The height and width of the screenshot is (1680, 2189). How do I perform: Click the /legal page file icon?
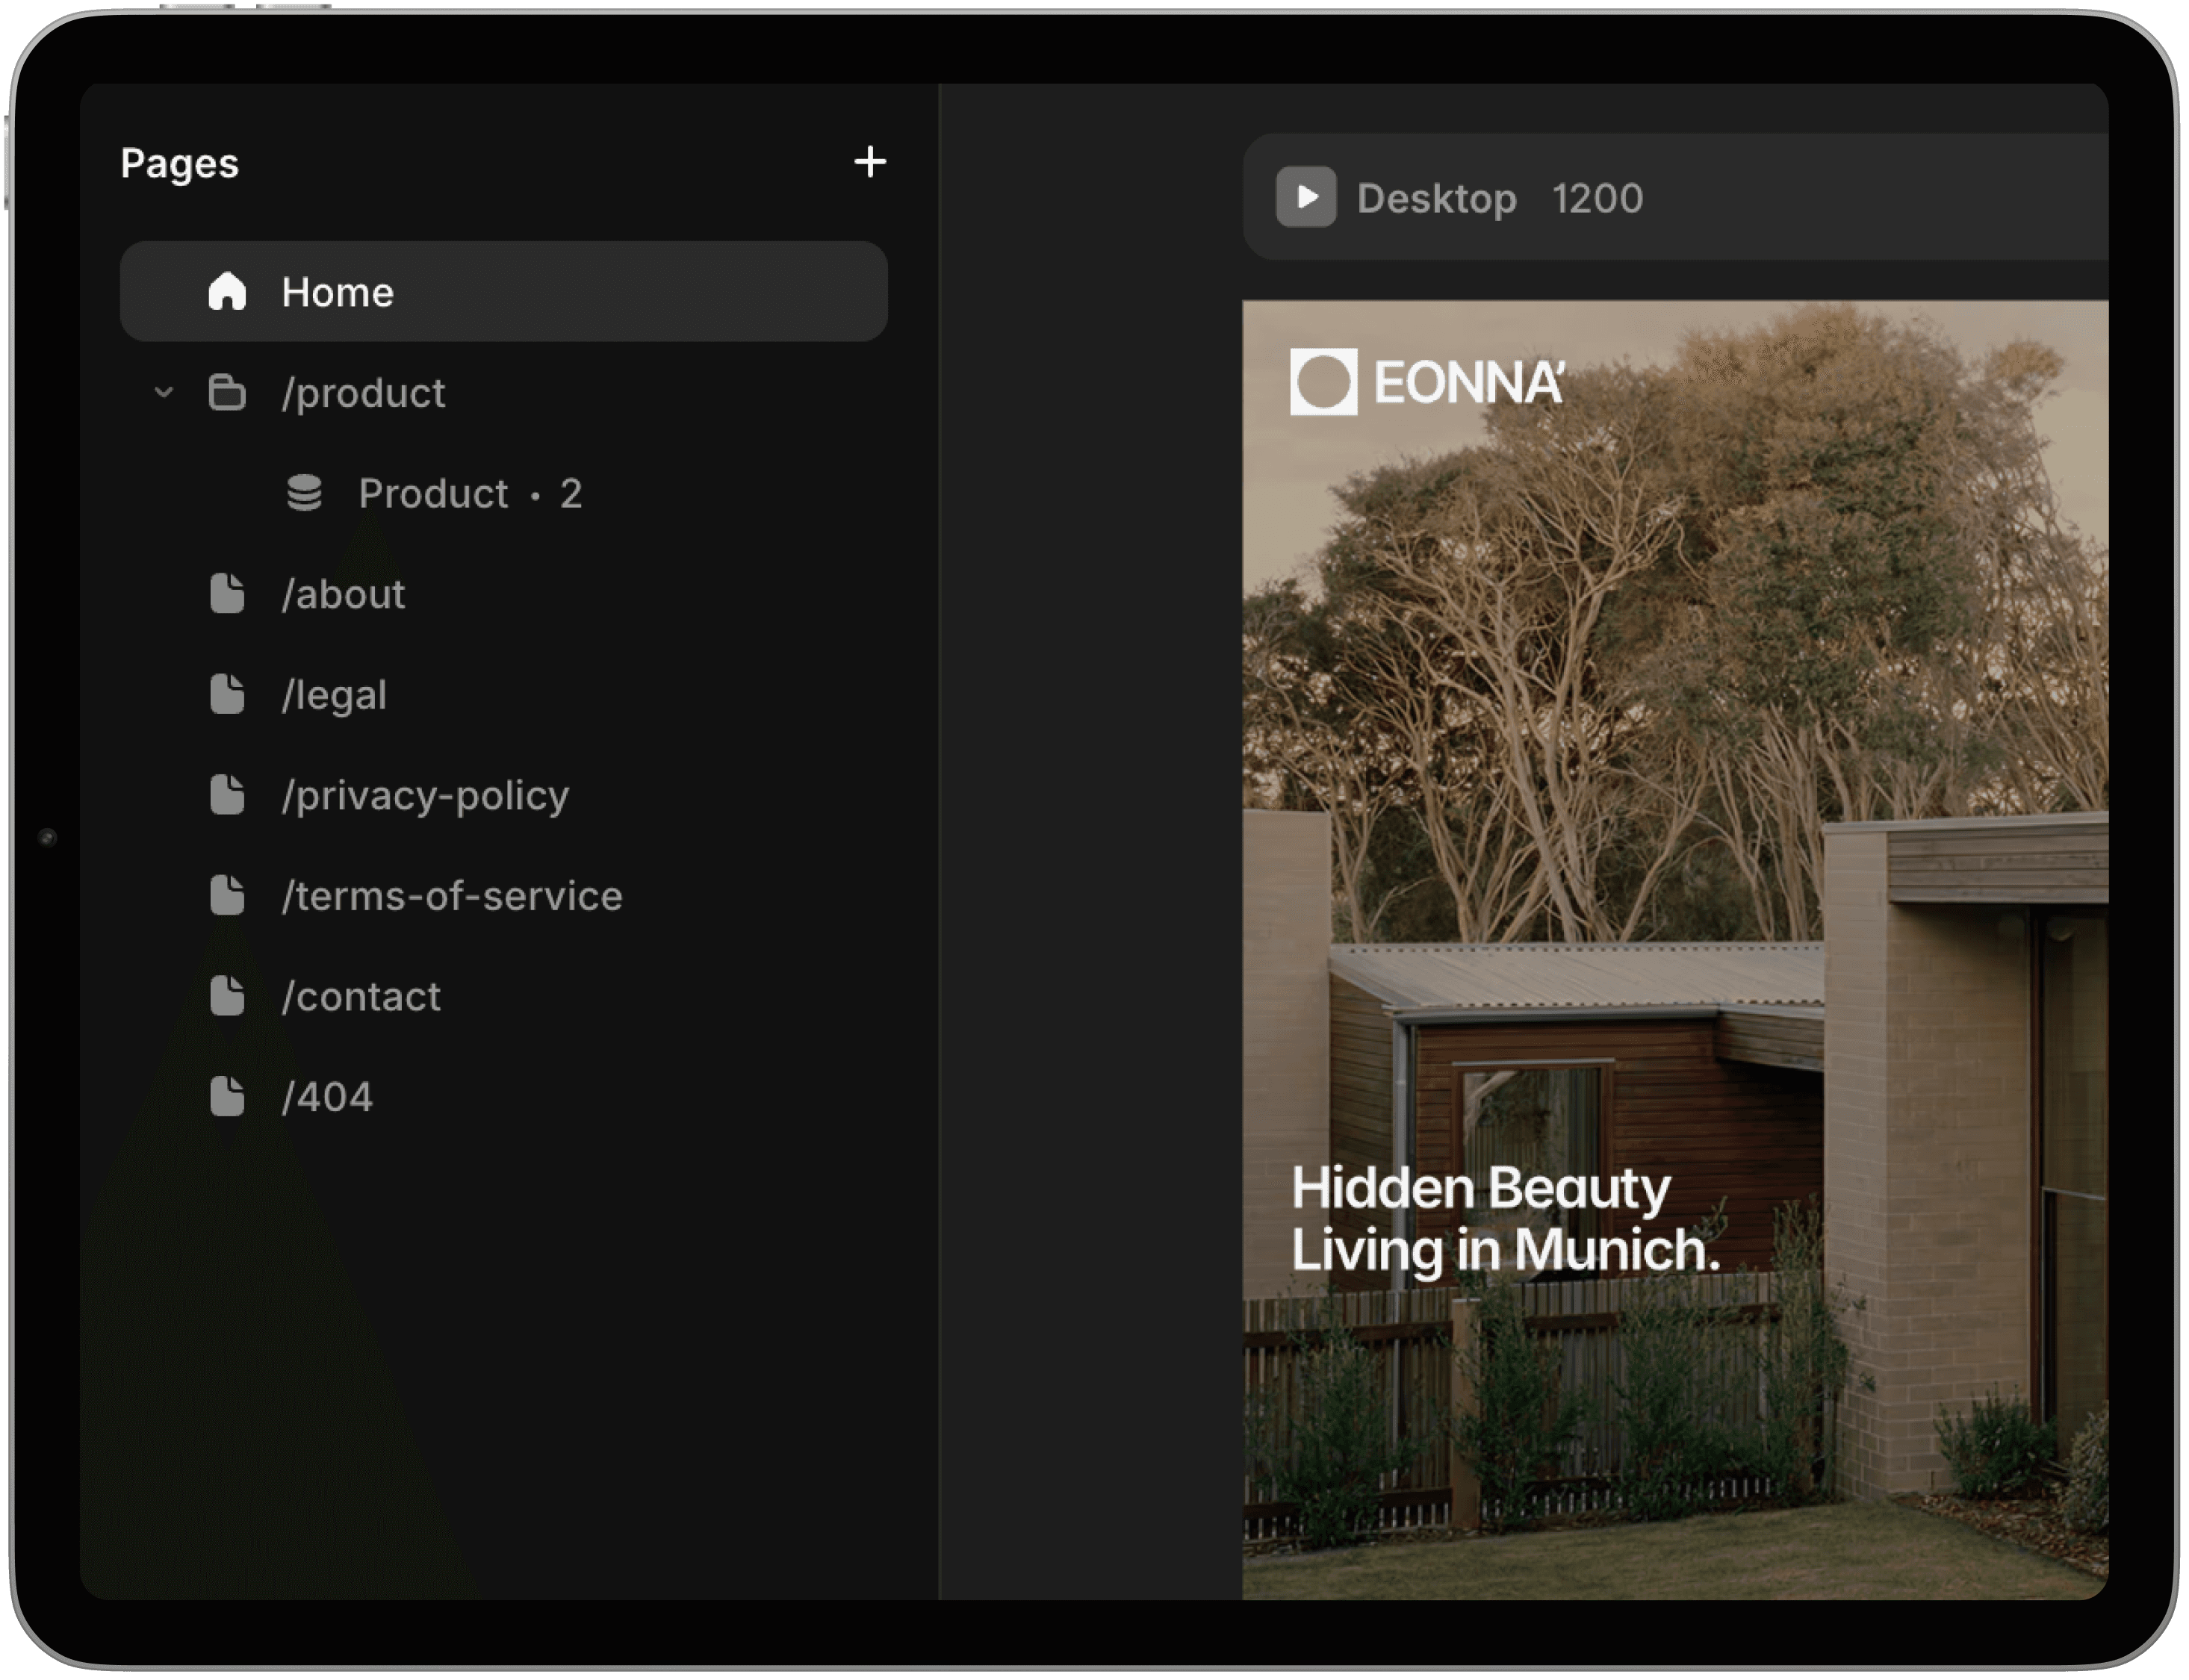click(x=227, y=694)
